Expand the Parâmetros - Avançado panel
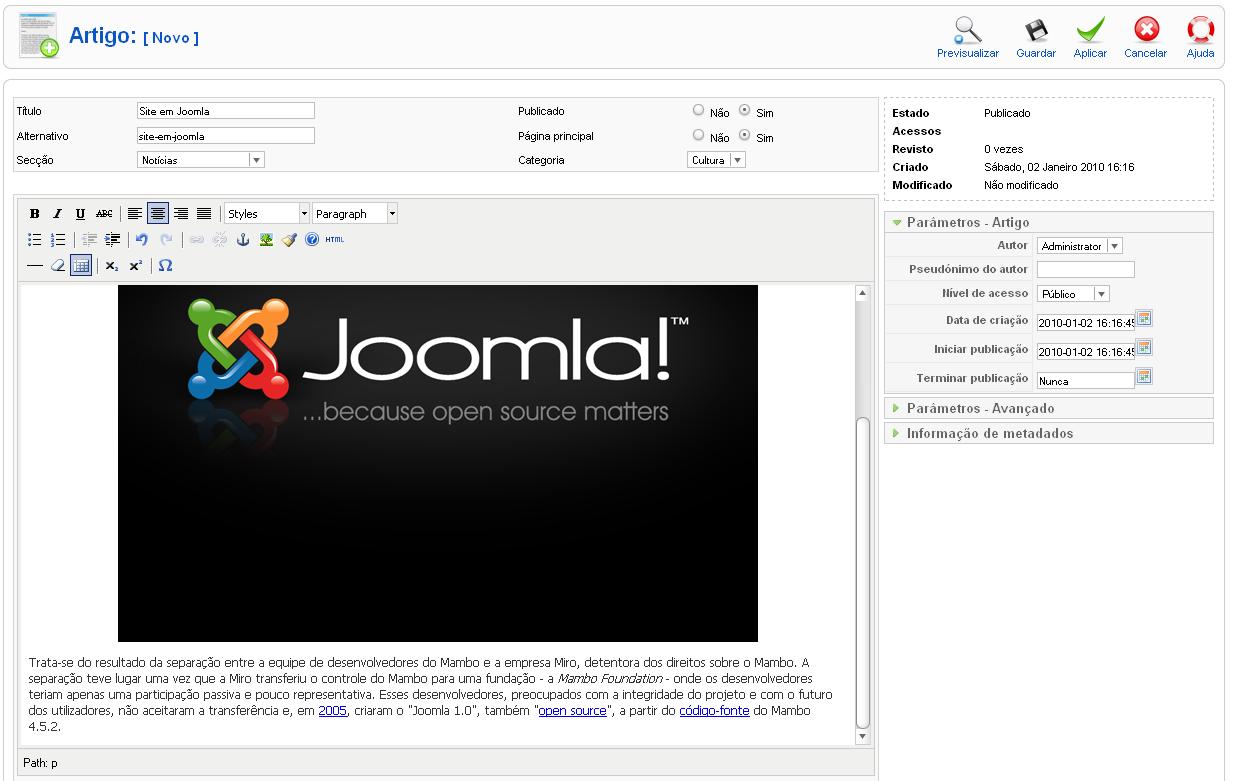 click(1049, 408)
